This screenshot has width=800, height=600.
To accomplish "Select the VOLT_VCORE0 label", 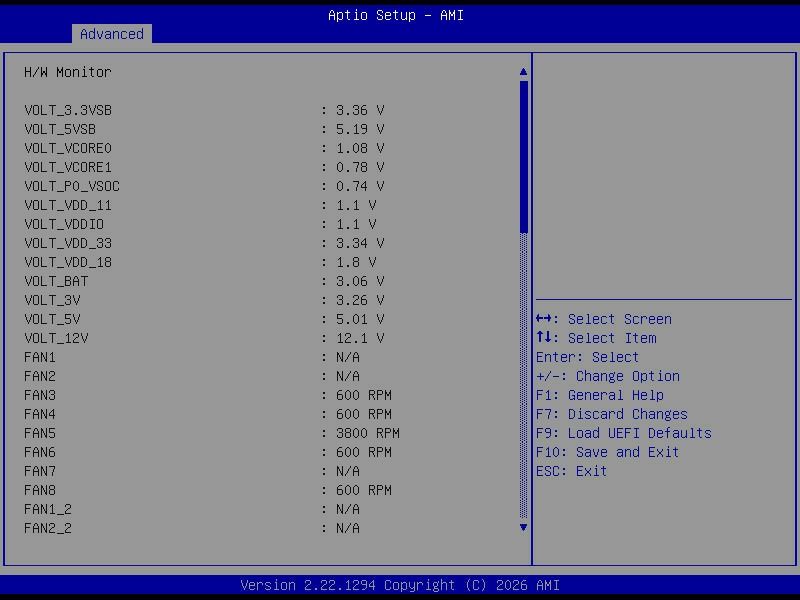I will click(68, 148).
